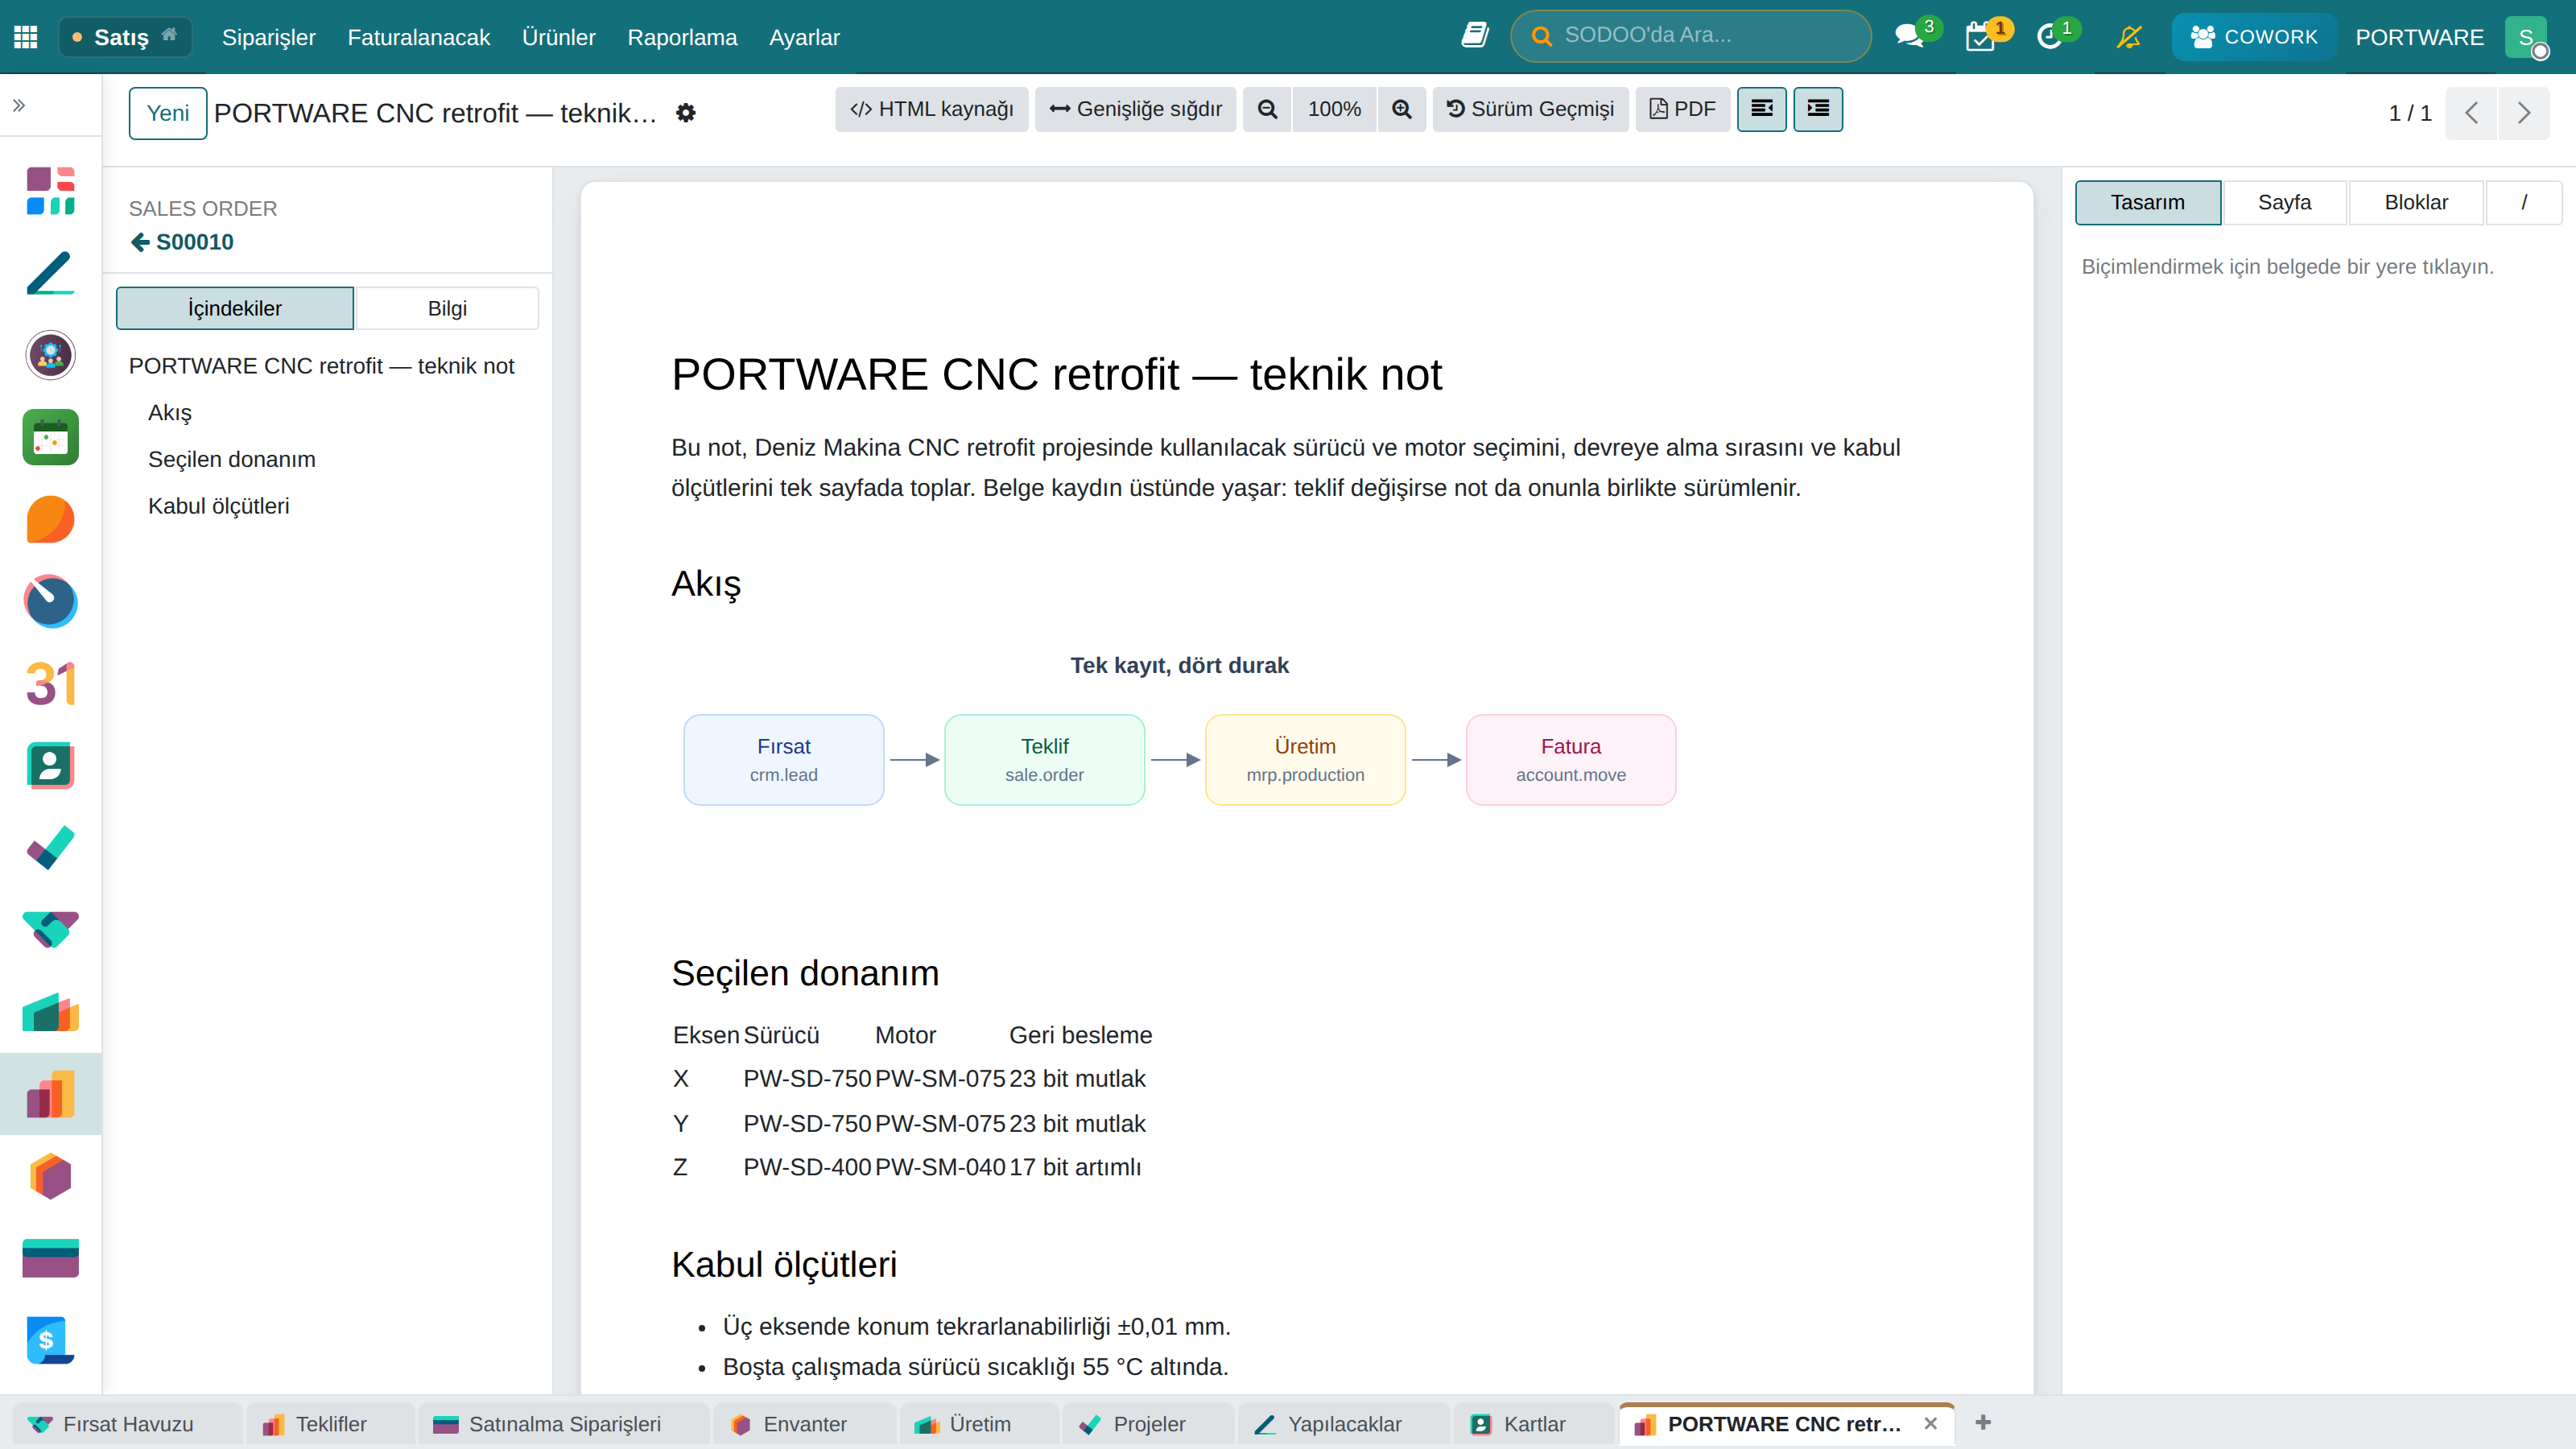Image resolution: width=2576 pixels, height=1449 pixels.
Task: Switch to Sayfa tab in right panel
Action: [x=2284, y=202]
